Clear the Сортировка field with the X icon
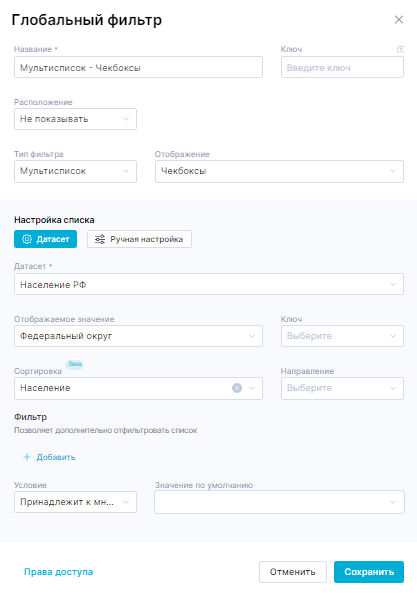 pos(237,388)
